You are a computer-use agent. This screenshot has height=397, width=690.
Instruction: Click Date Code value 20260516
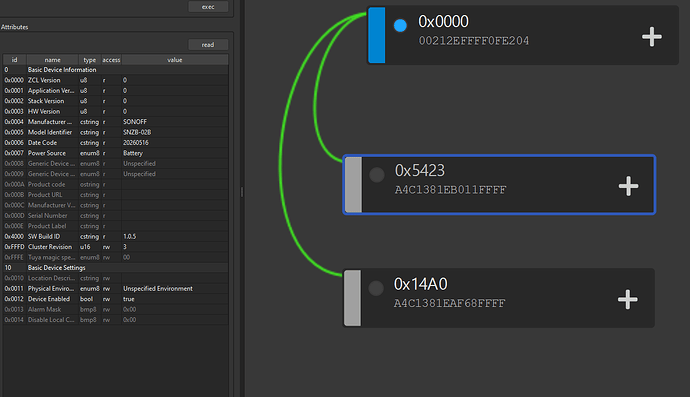click(175, 143)
